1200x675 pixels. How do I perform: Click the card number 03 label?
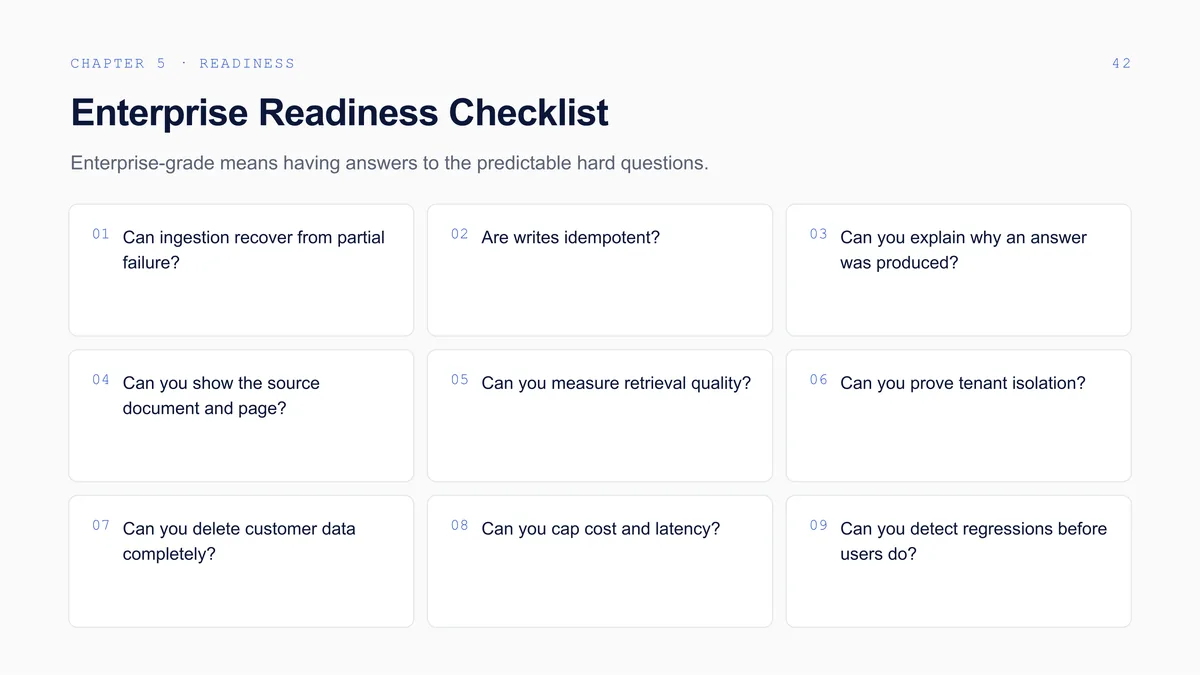tap(819, 234)
